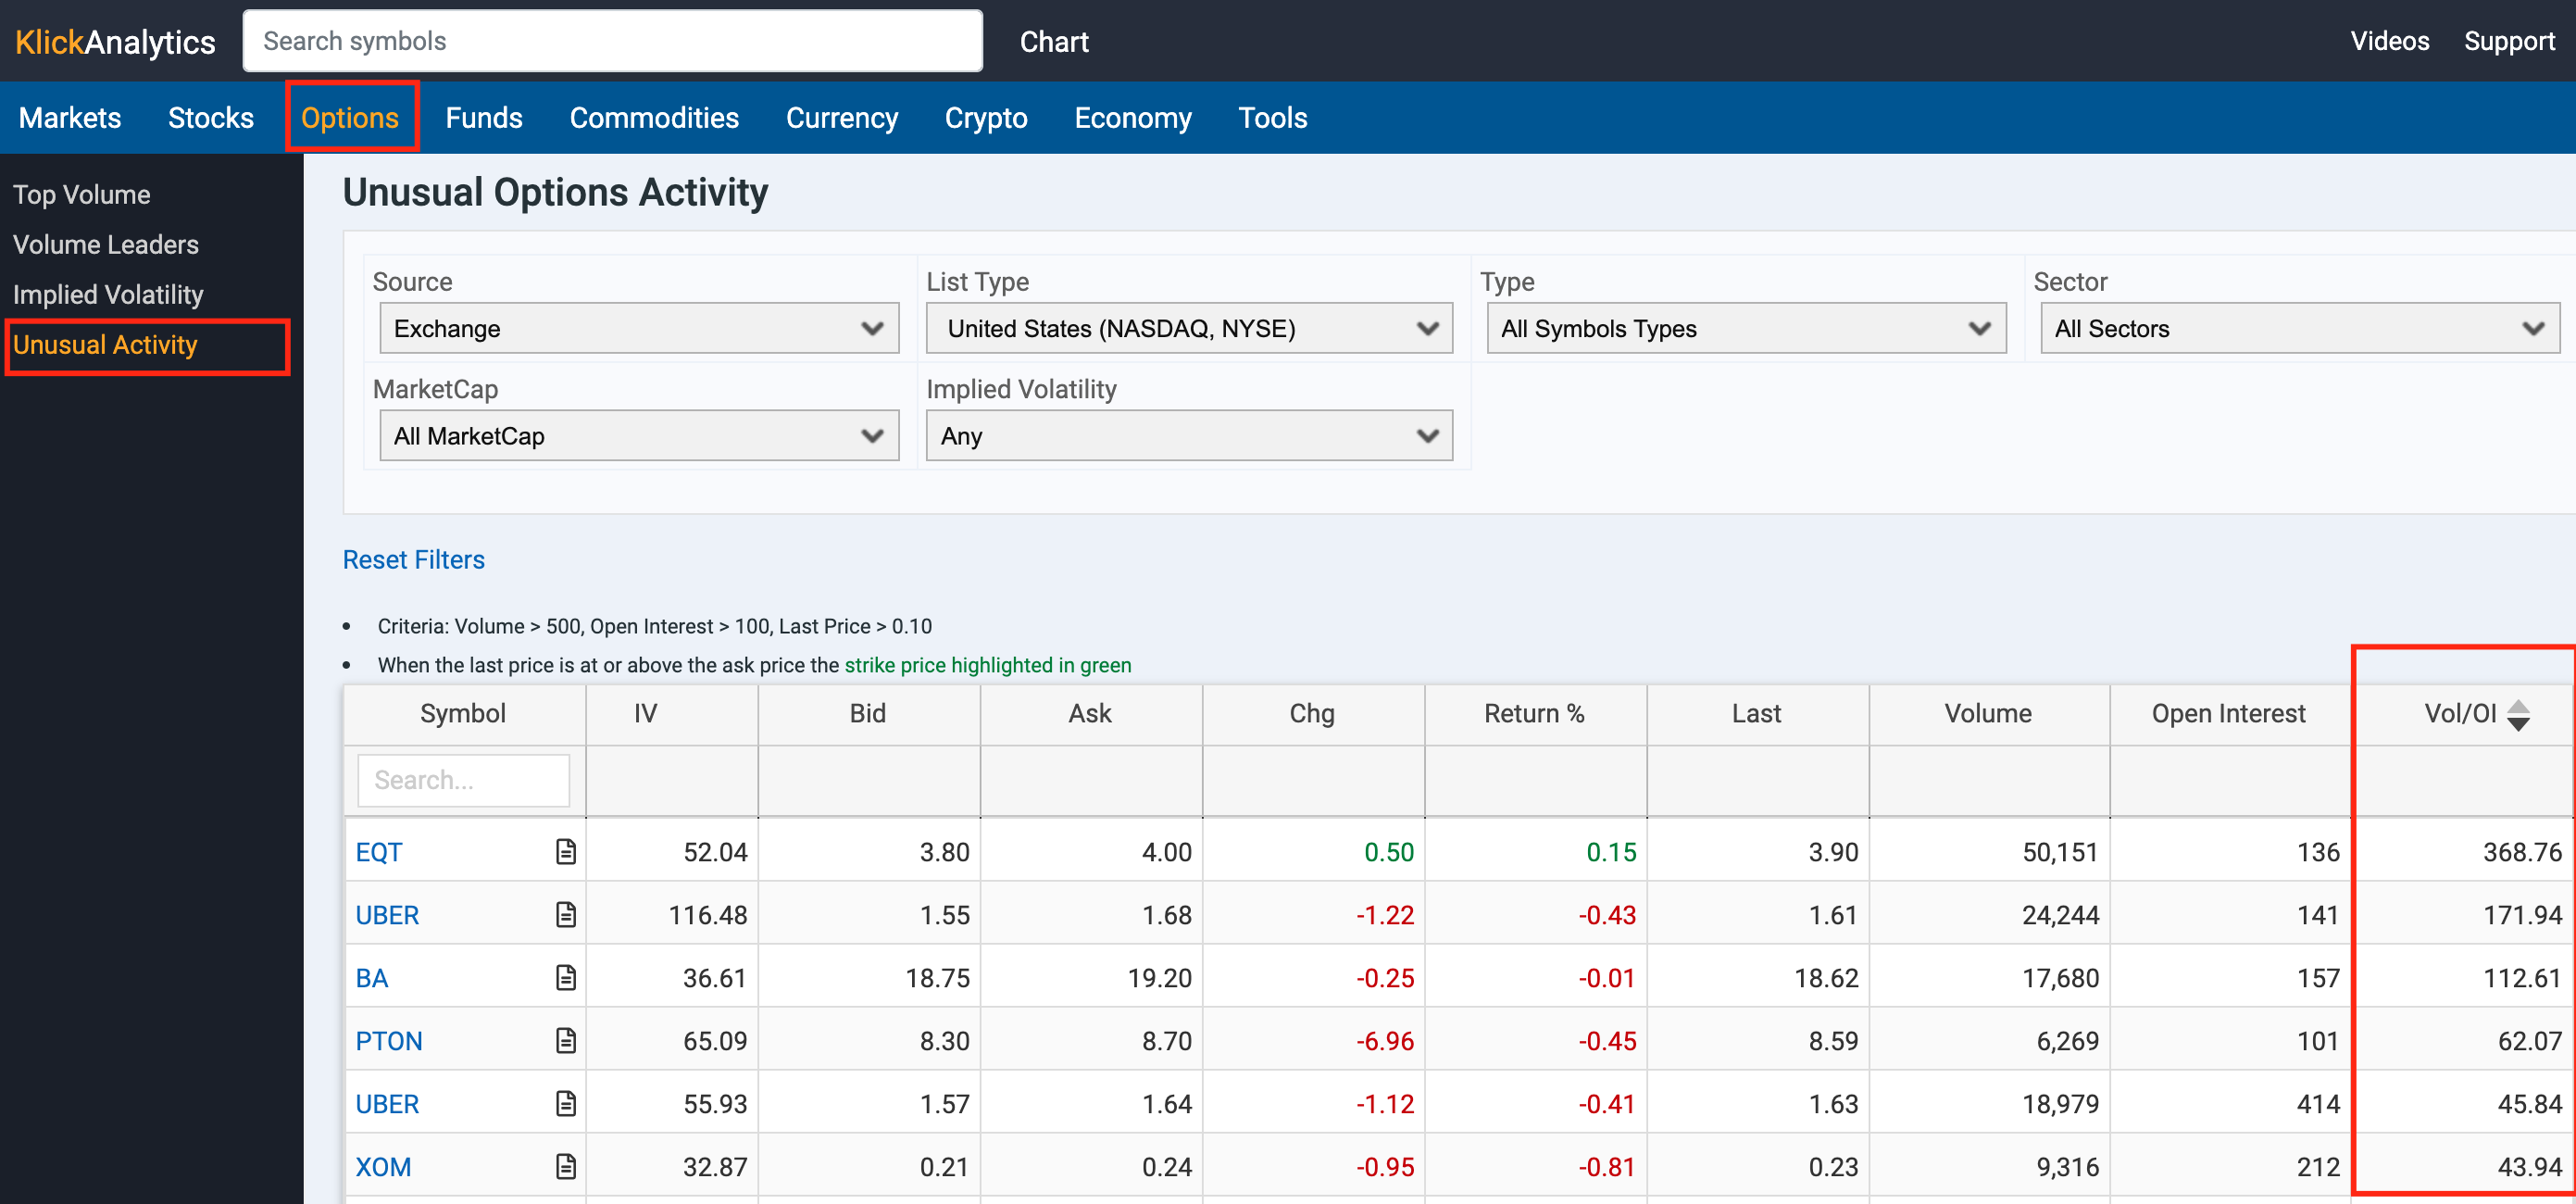The image size is (2576, 1204).
Task: Select Unusual Activity in sidebar
Action: tap(105, 344)
